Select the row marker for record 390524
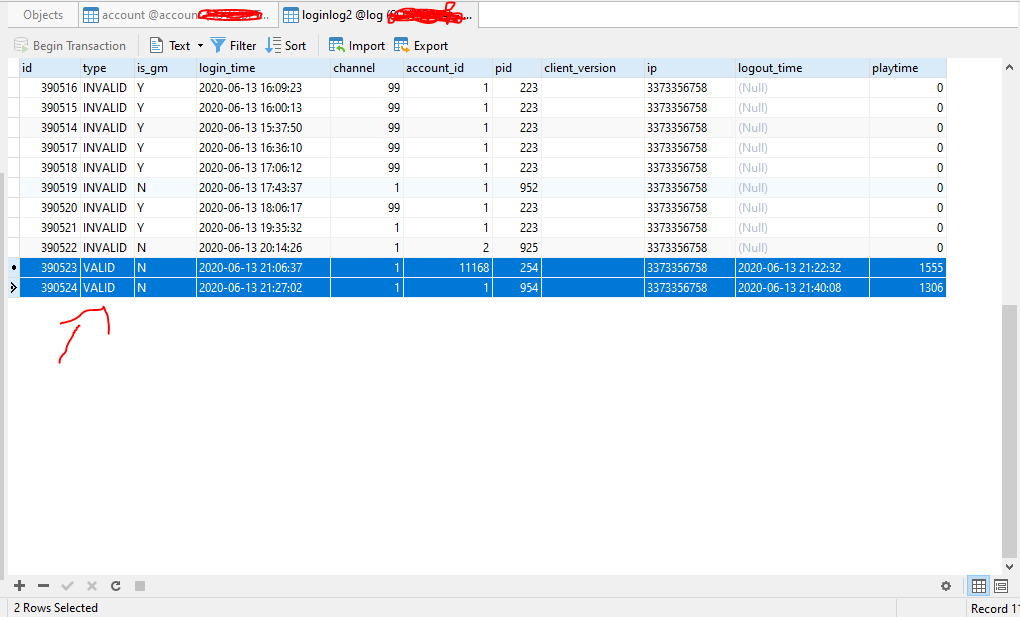 tap(14, 288)
